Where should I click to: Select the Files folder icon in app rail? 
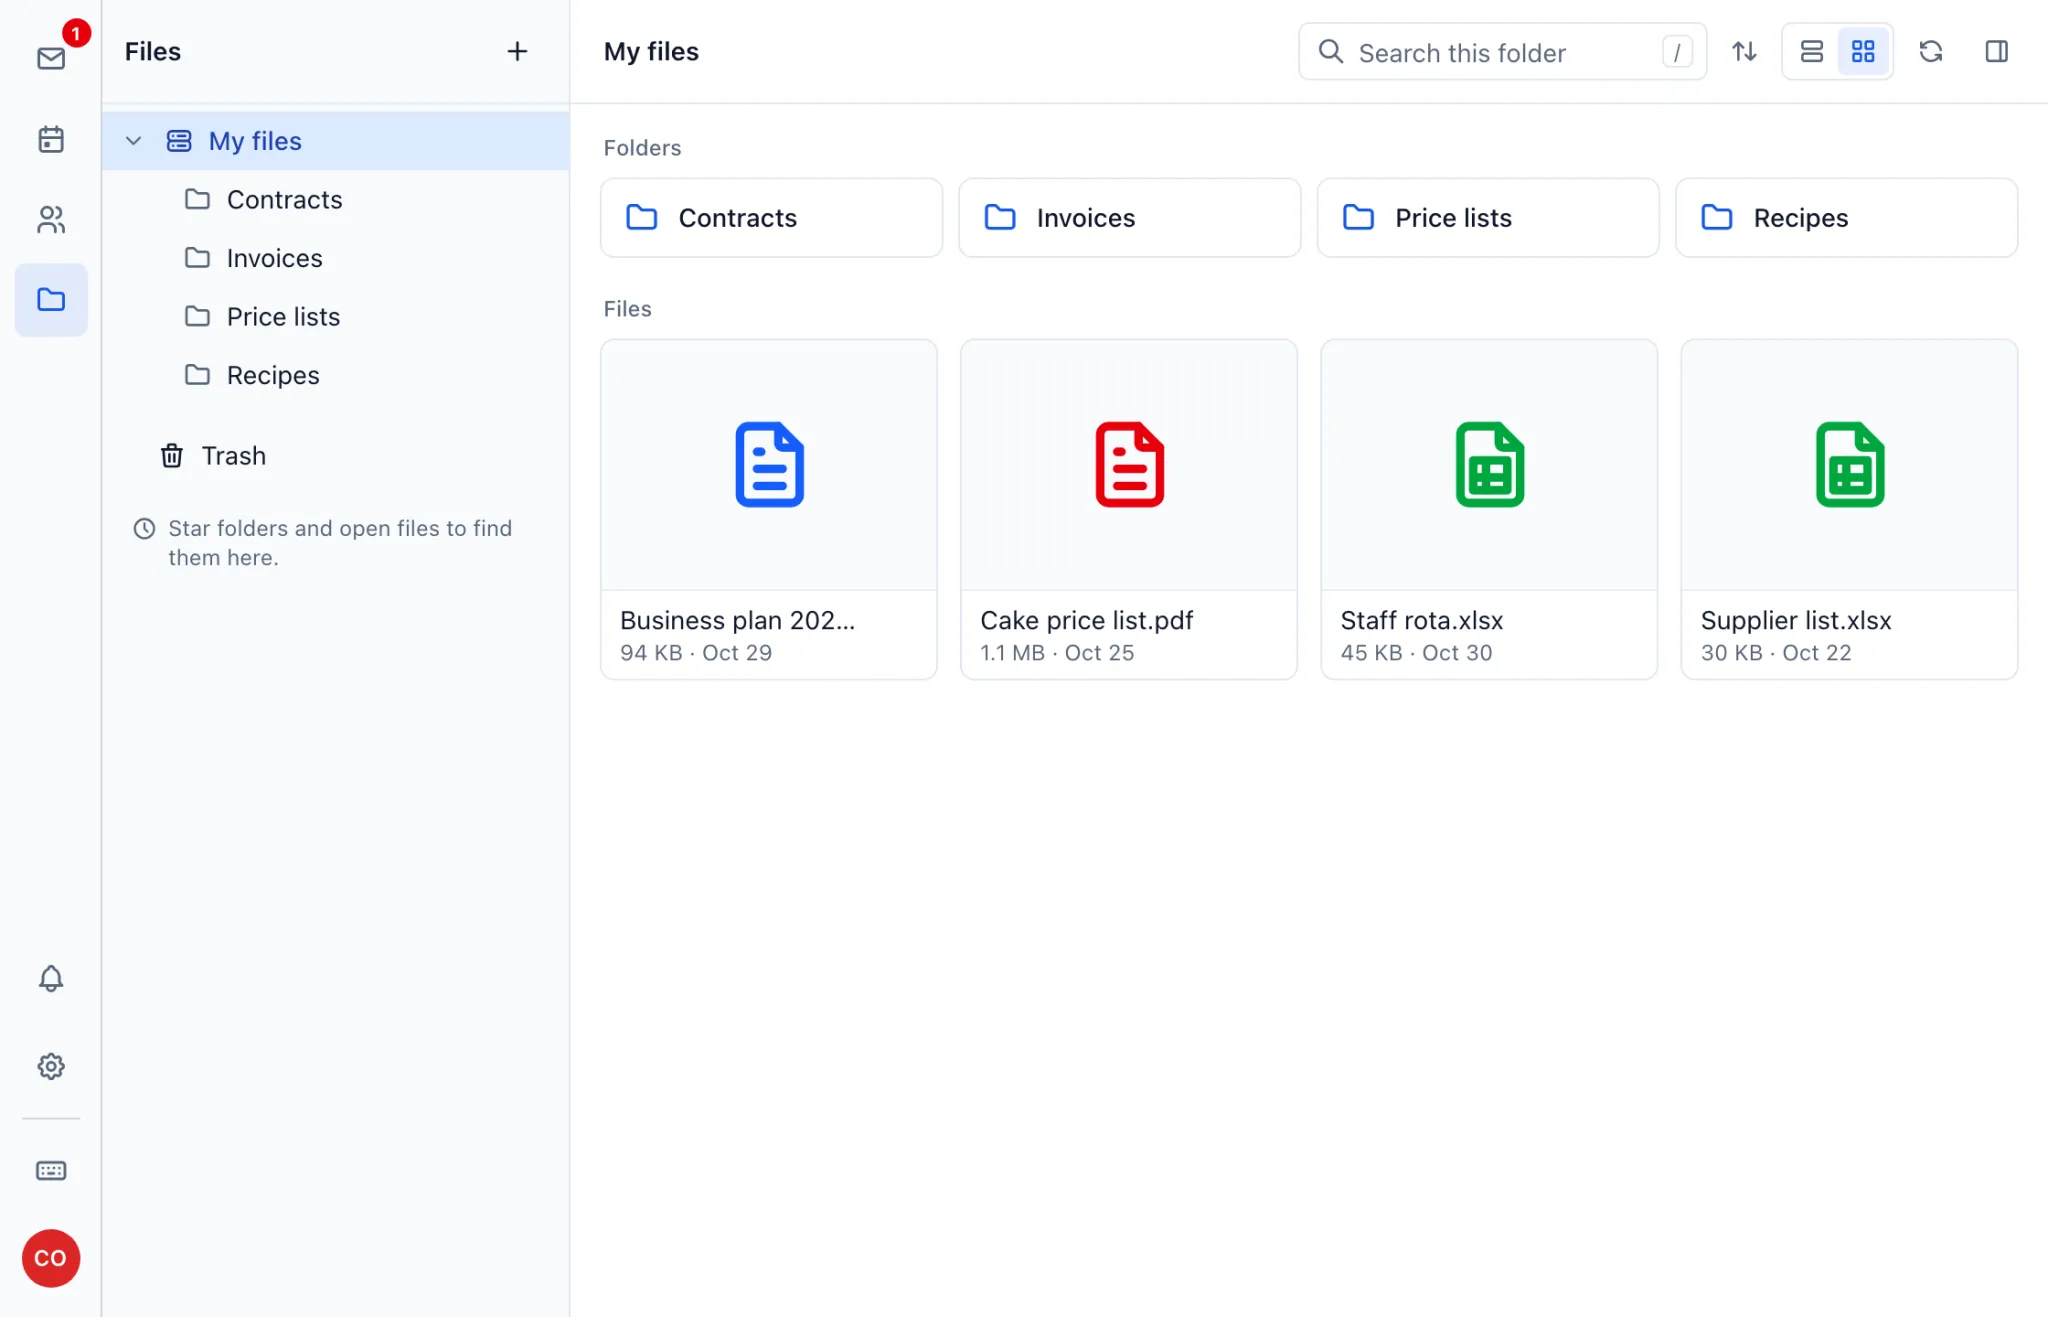pyautogui.click(x=51, y=299)
